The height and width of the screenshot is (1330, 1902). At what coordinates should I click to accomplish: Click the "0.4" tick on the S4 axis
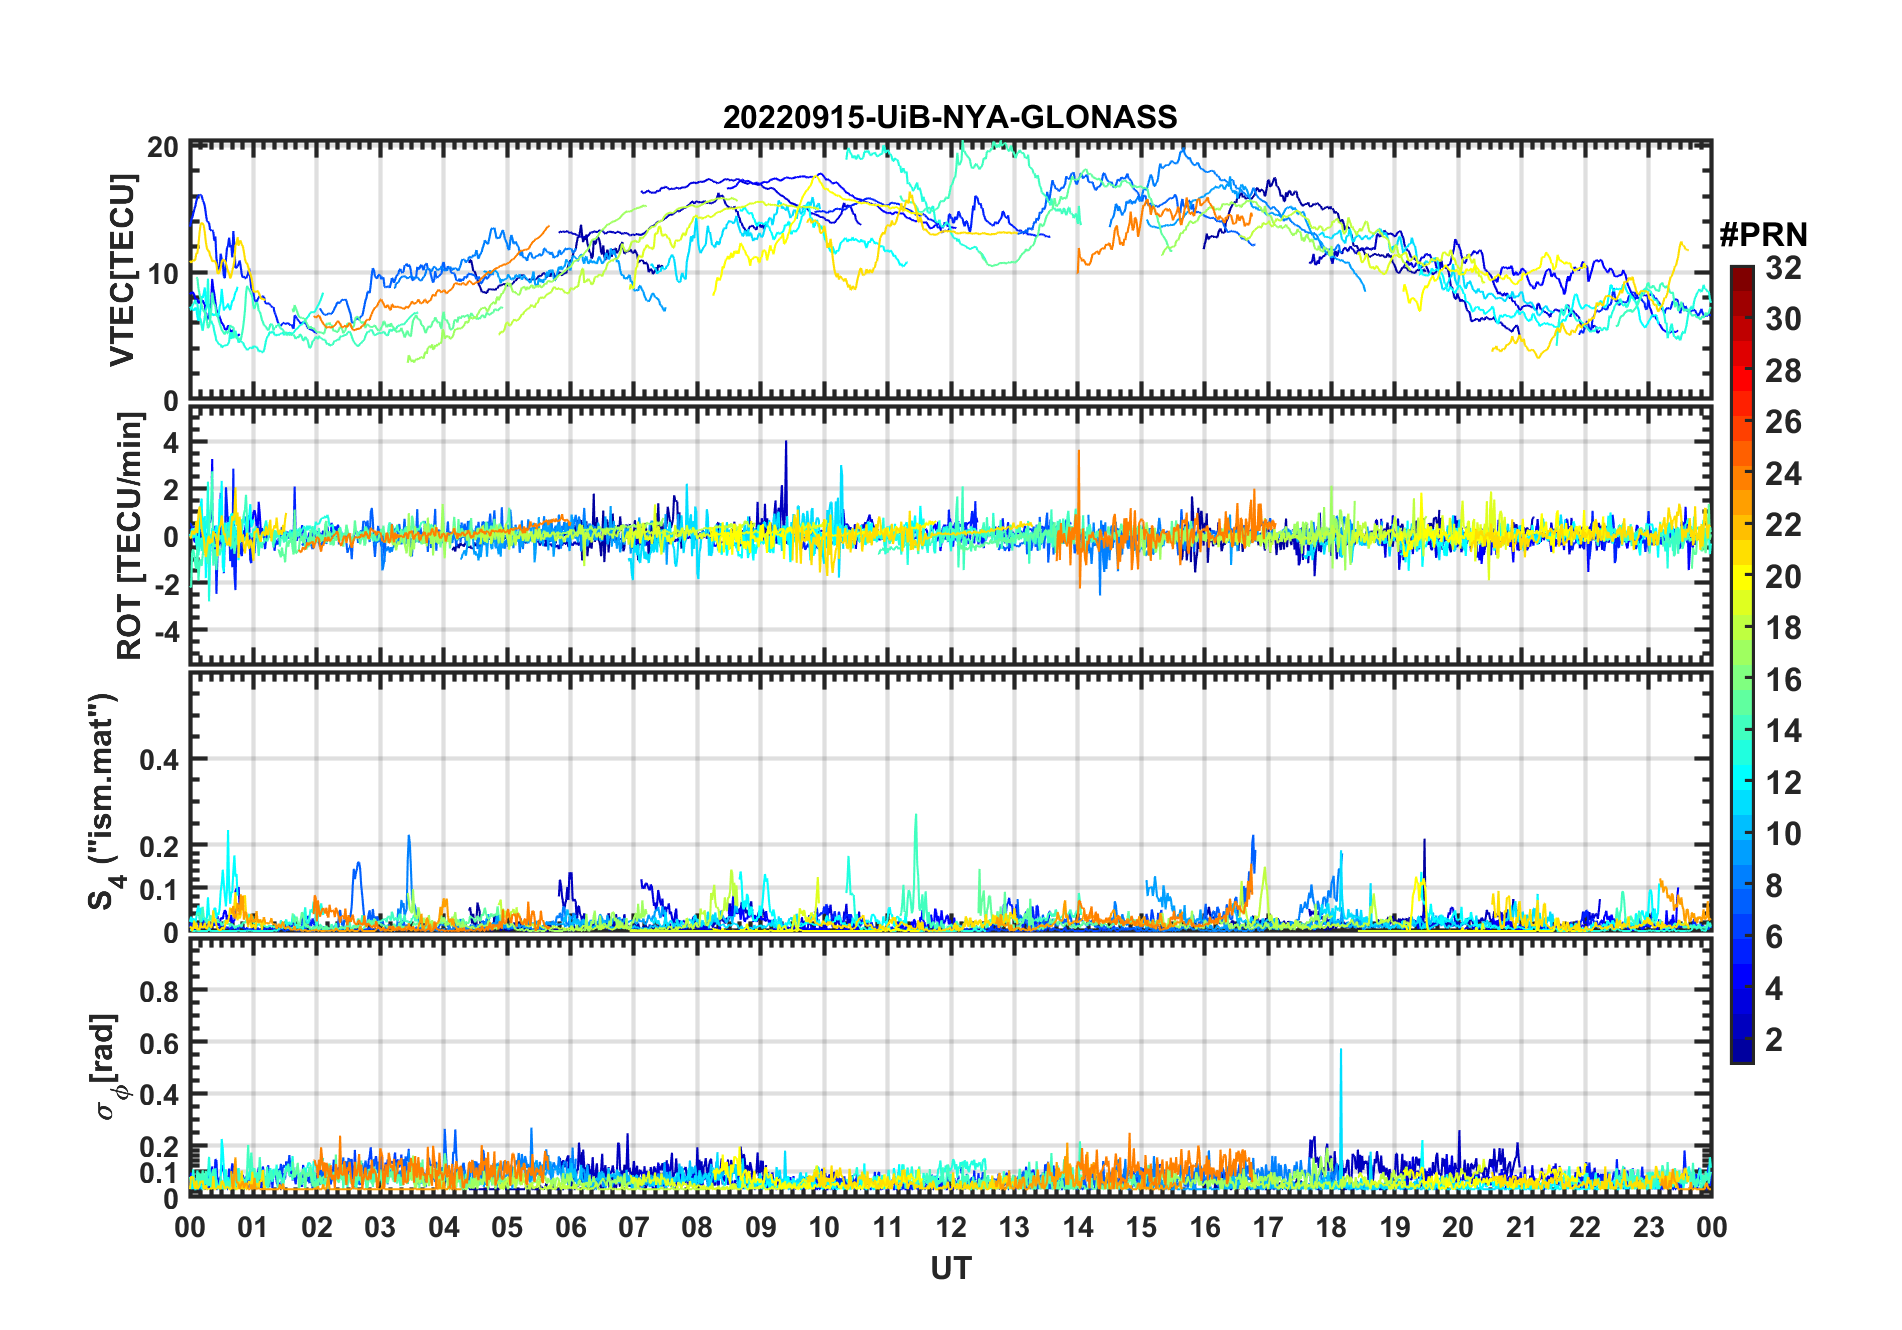159,759
